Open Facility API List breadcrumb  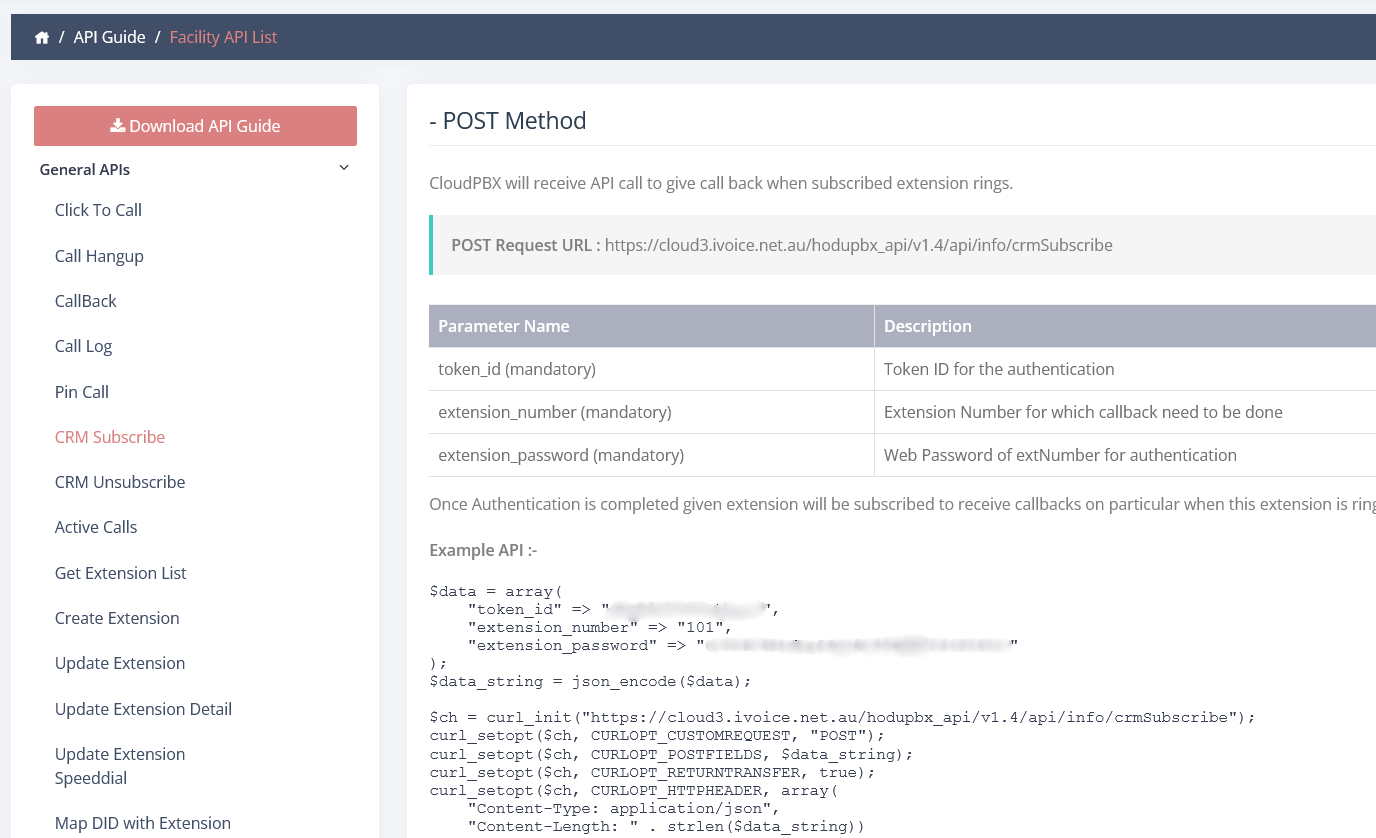pos(223,37)
